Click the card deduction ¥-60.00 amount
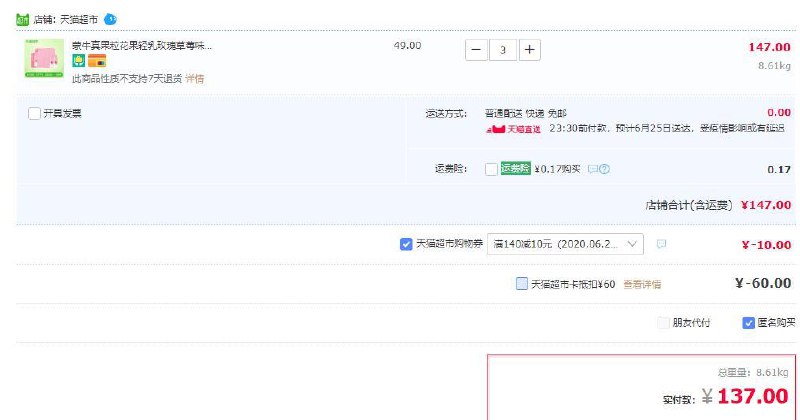 [763, 283]
